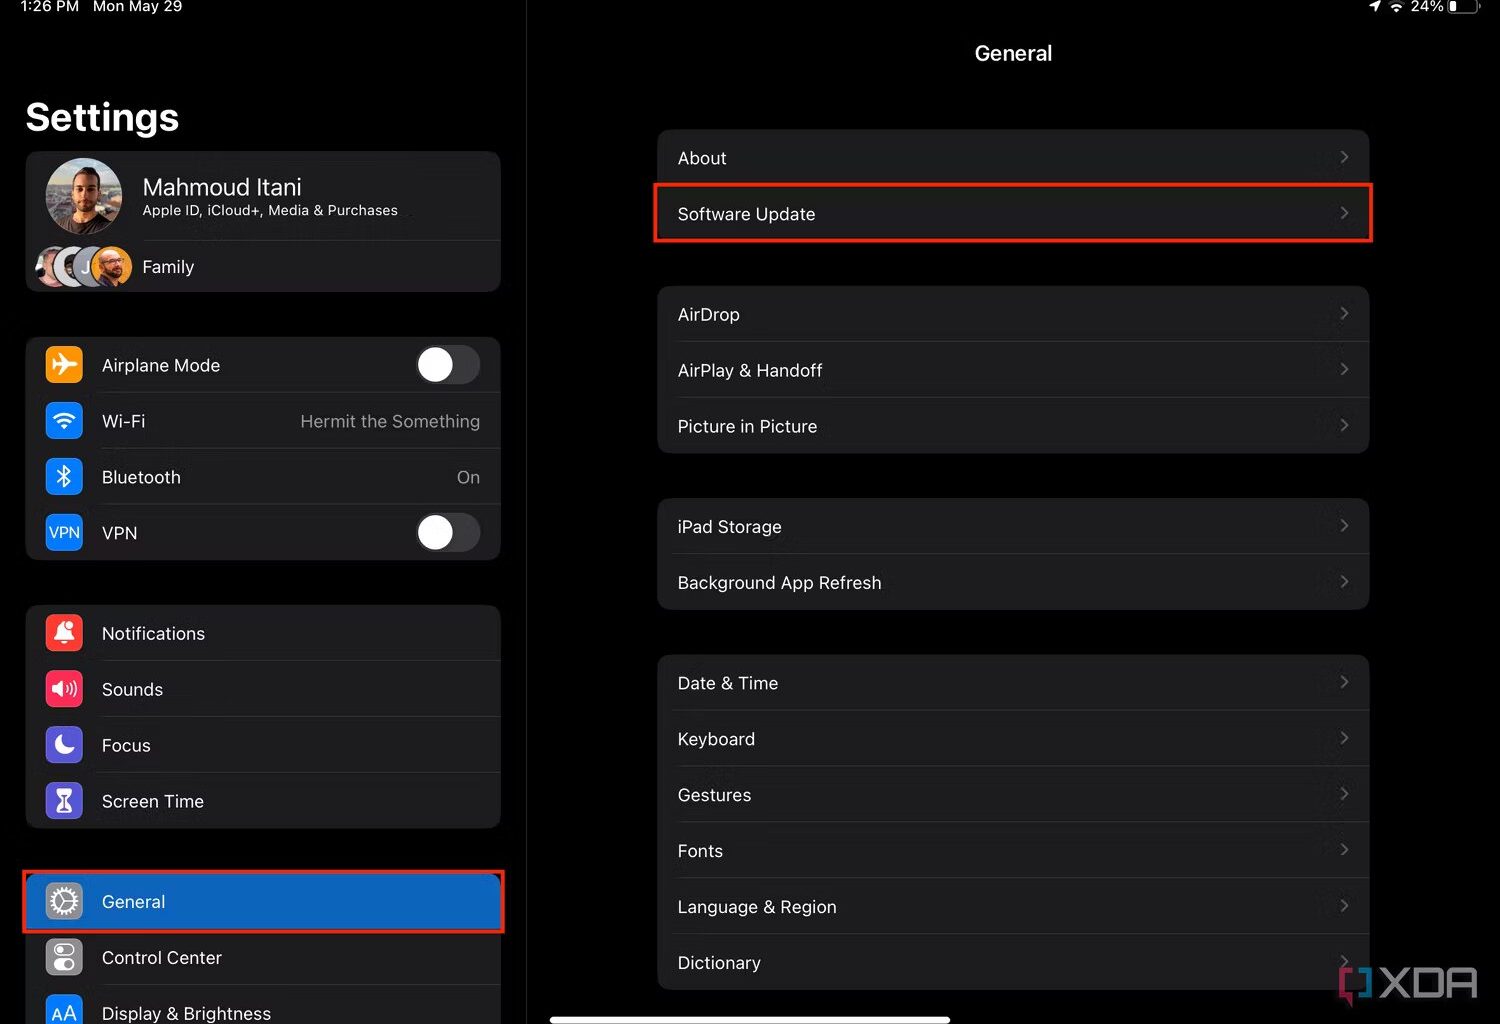The image size is (1500, 1024).
Task: Open Picture in Picture chevron
Action: [1344, 425]
